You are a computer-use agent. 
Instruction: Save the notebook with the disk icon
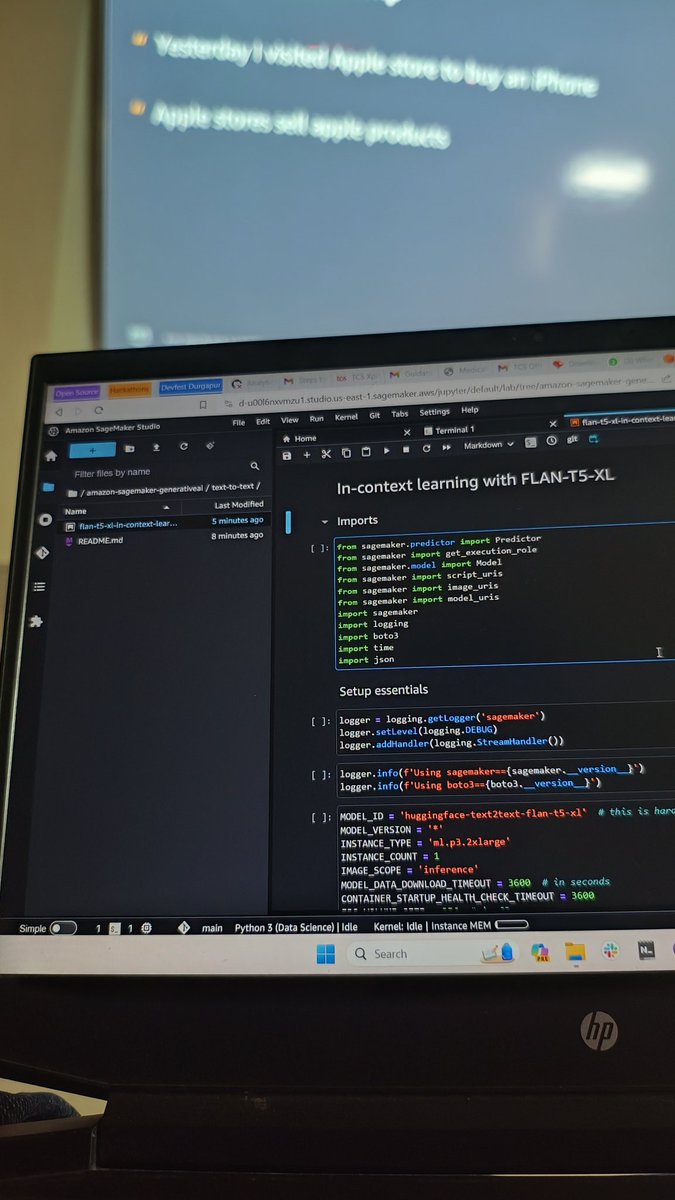pyautogui.click(x=287, y=455)
